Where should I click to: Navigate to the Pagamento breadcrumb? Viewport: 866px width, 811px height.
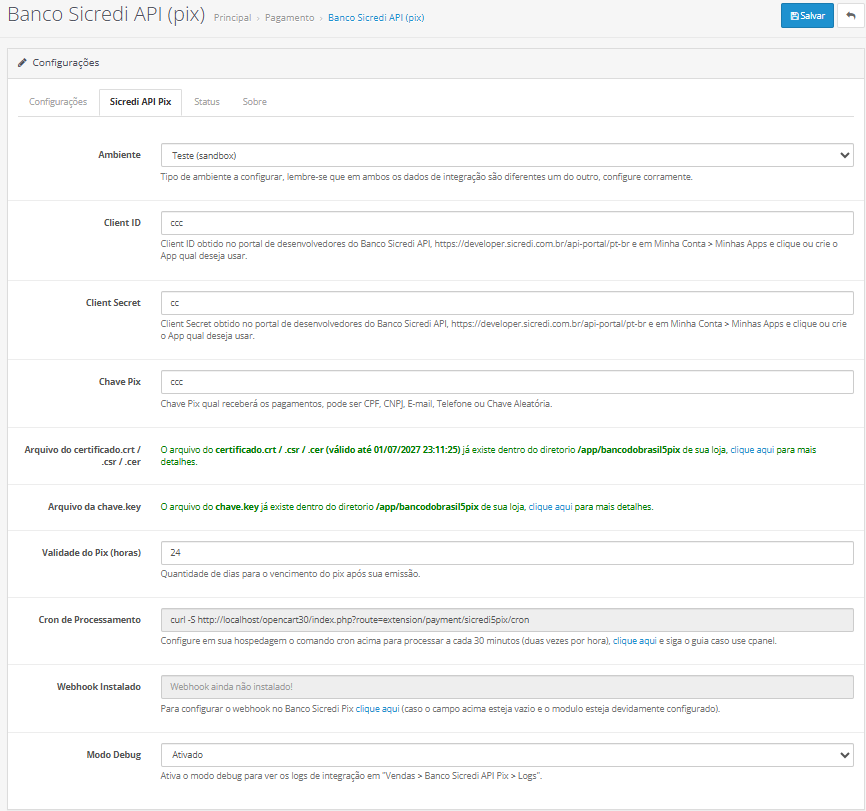click(x=289, y=18)
